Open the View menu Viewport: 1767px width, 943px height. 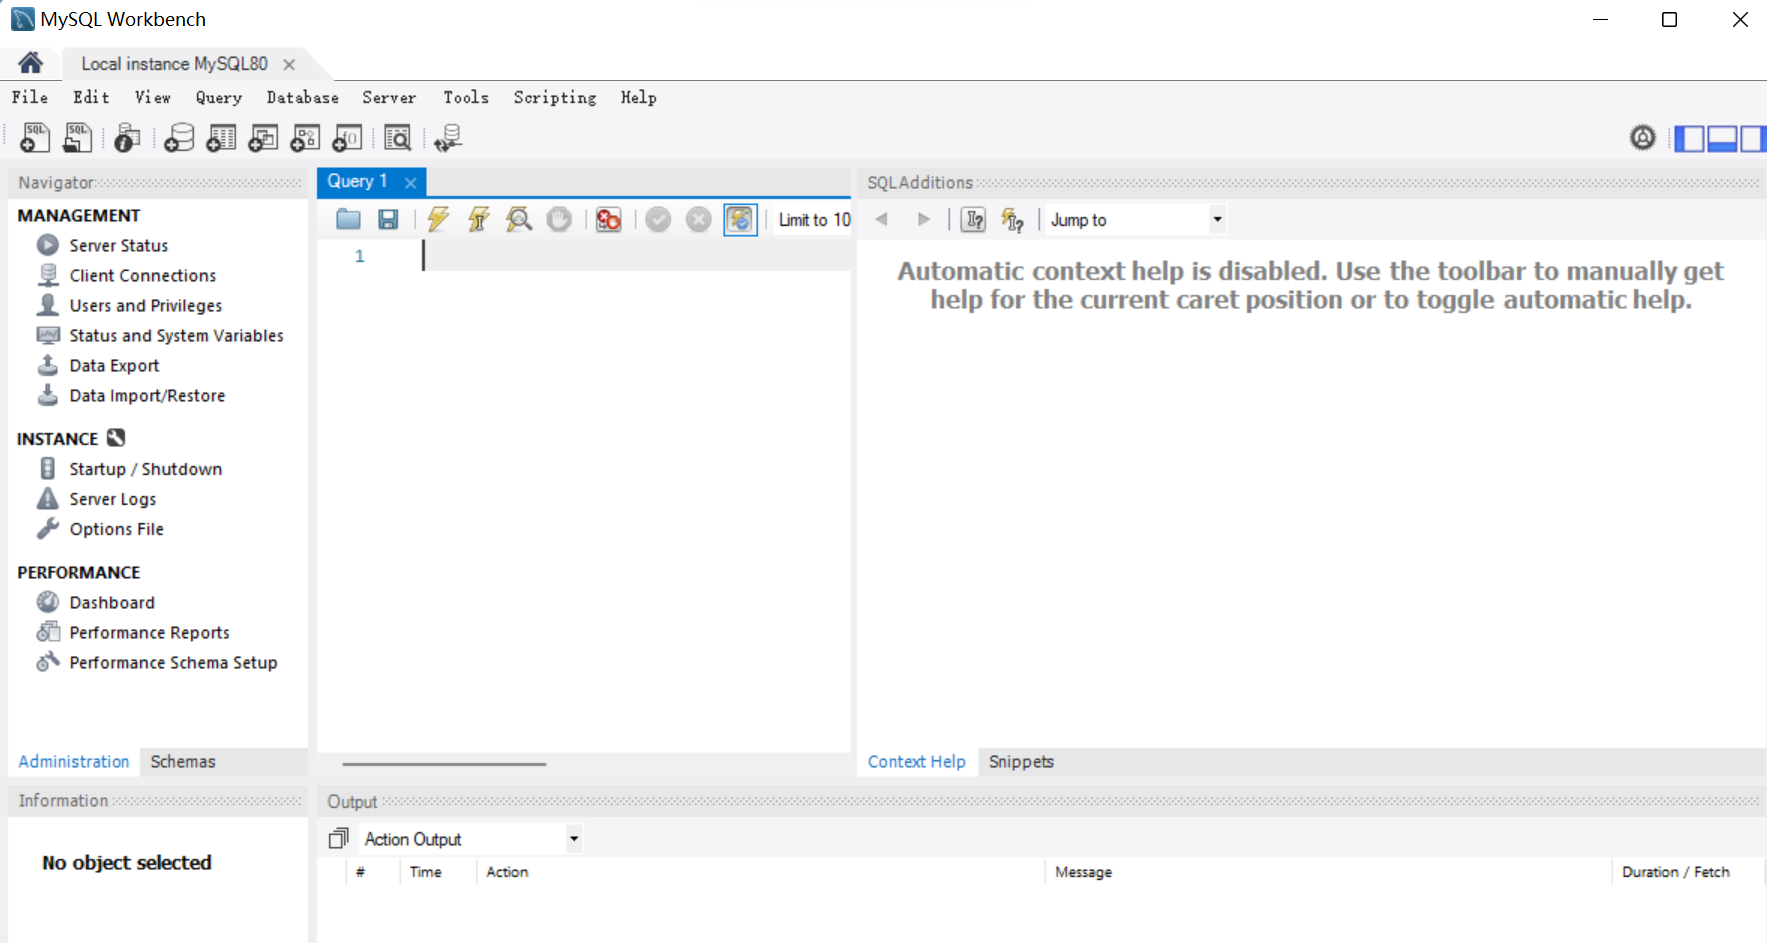point(153,97)
